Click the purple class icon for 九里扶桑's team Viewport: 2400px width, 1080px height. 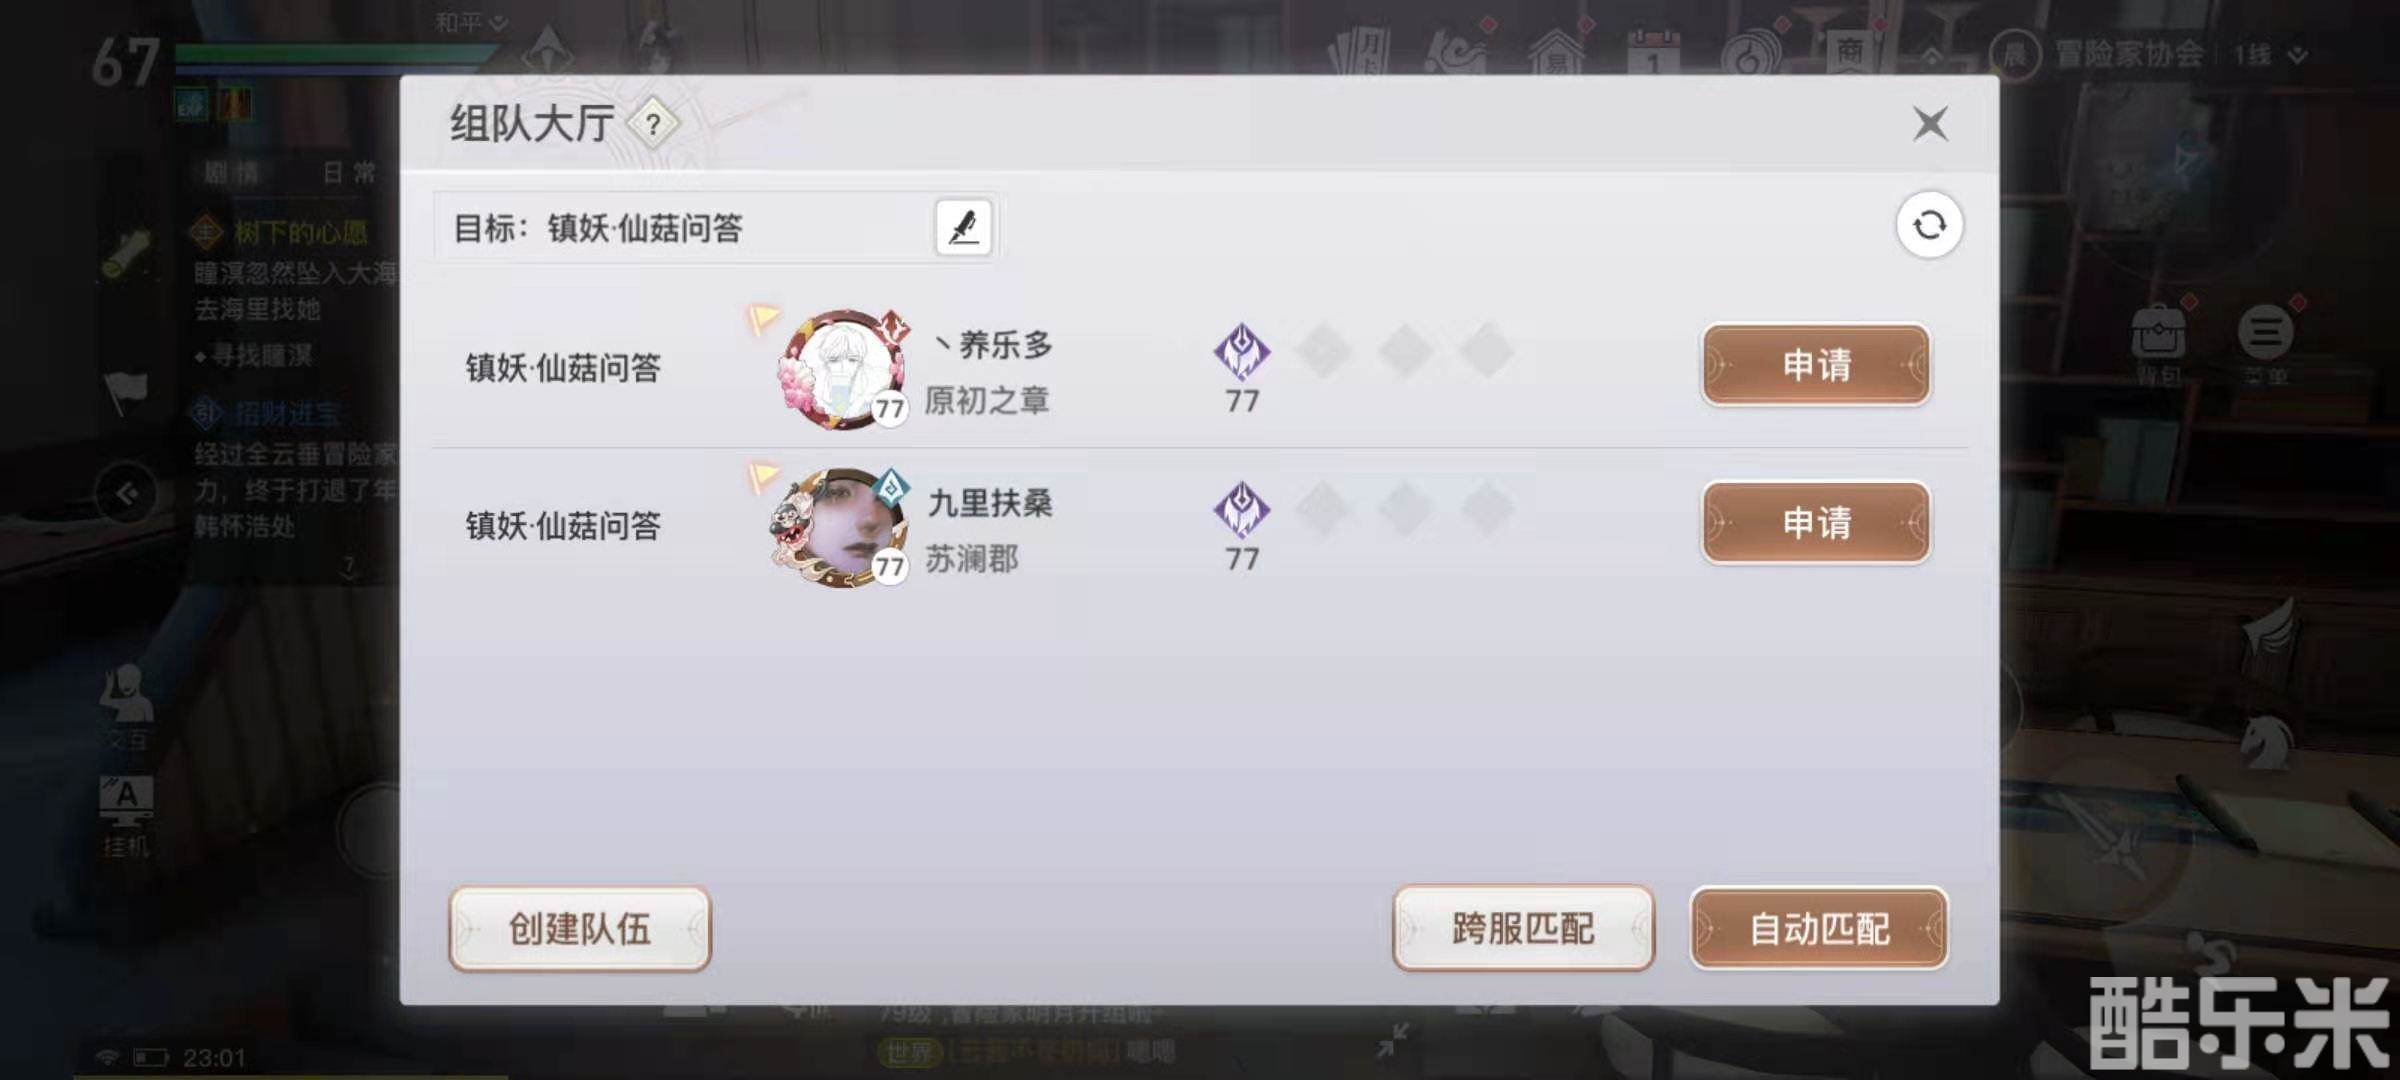pos(1242,510)
